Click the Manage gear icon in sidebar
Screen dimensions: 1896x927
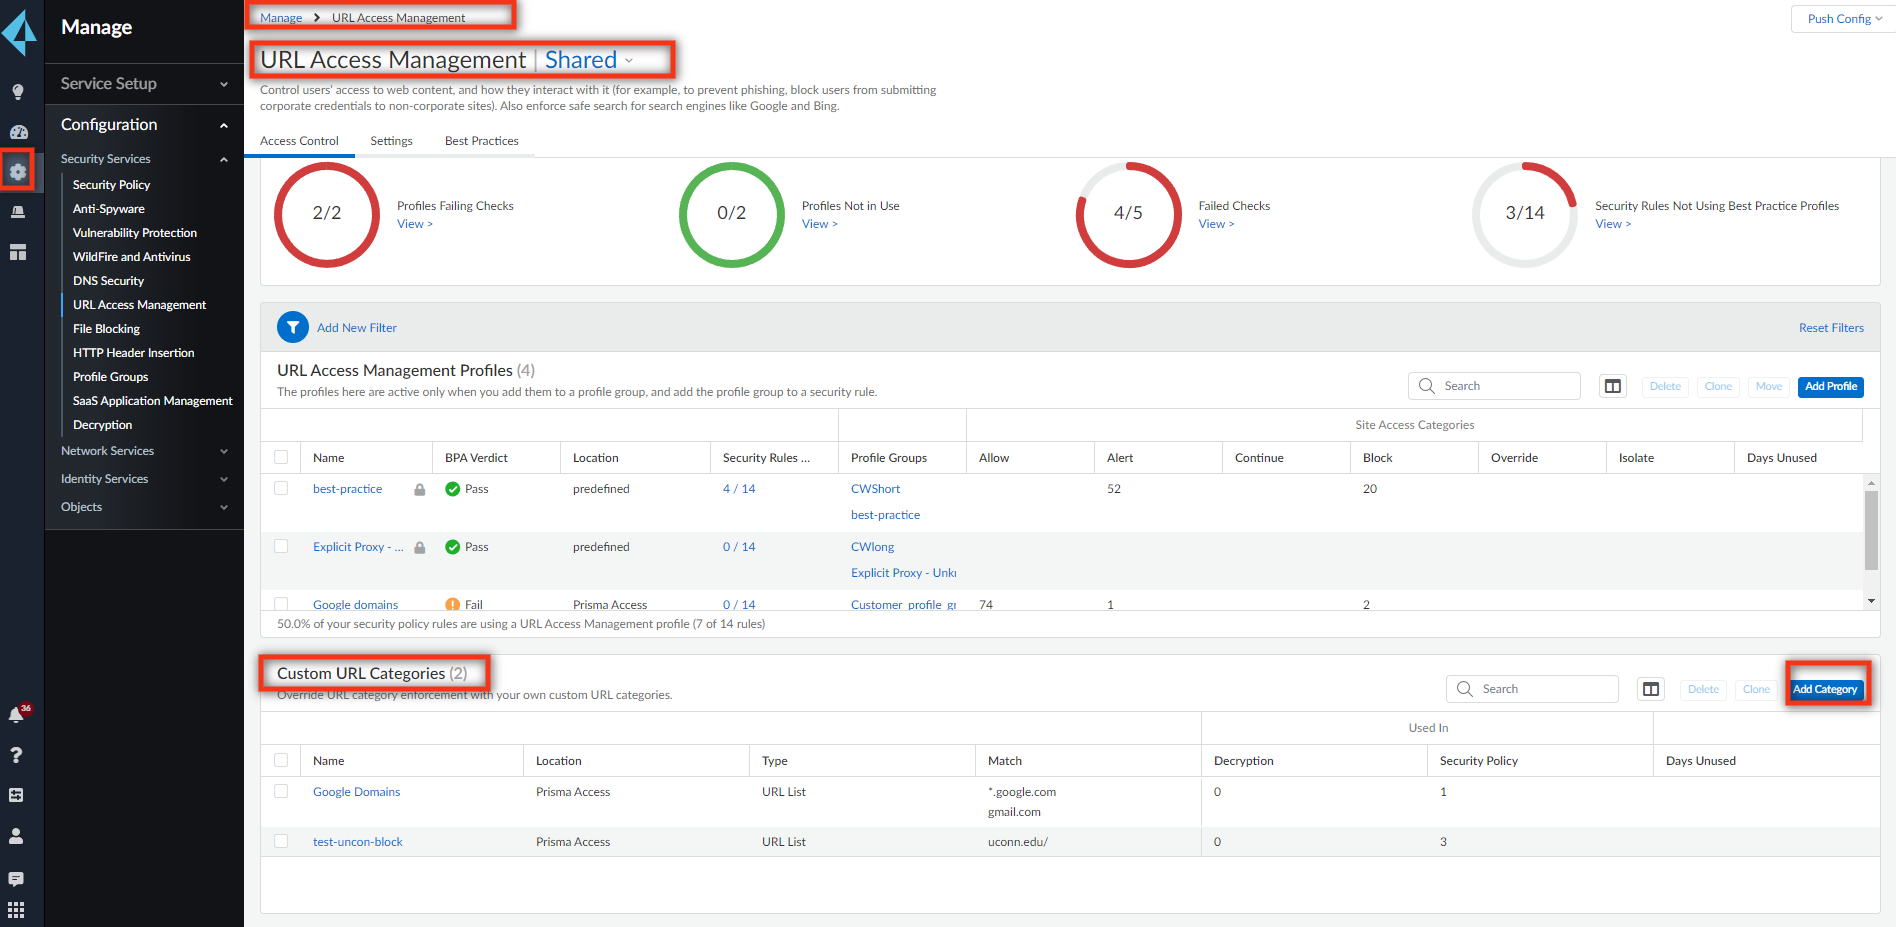(x=18, y=172)
